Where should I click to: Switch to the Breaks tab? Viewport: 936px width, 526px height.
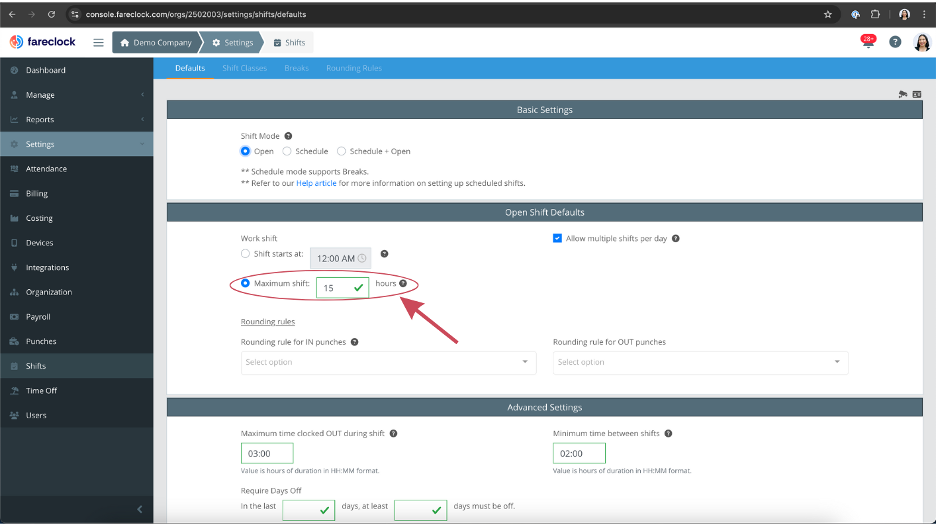(297, 68)
